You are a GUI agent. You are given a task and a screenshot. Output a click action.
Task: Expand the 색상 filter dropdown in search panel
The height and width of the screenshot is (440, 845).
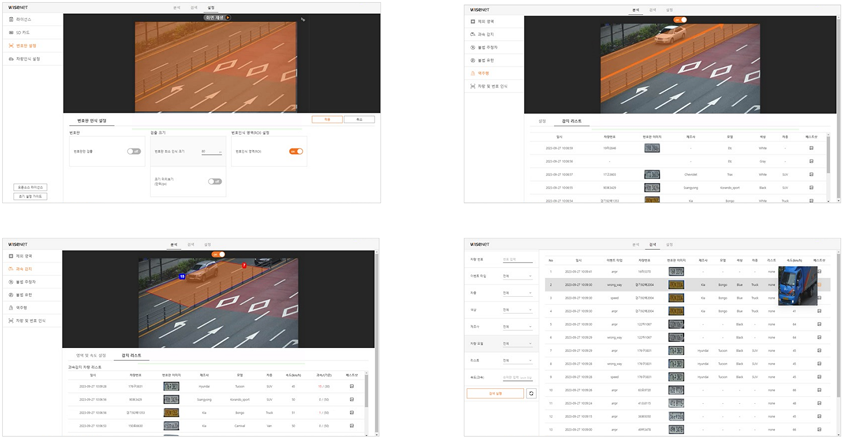[519, 309]
